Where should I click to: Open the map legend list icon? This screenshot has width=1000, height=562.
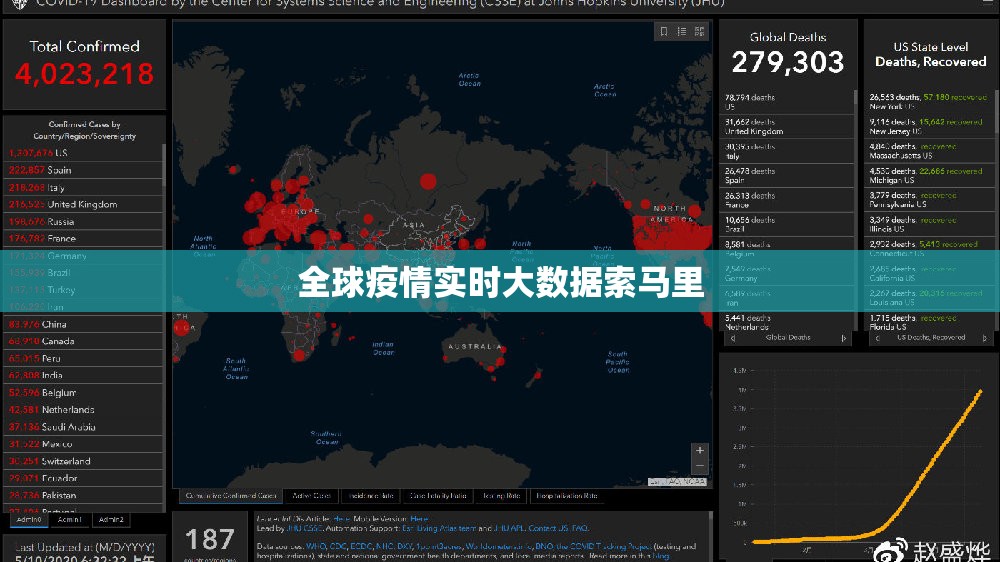tap(682, 31)
